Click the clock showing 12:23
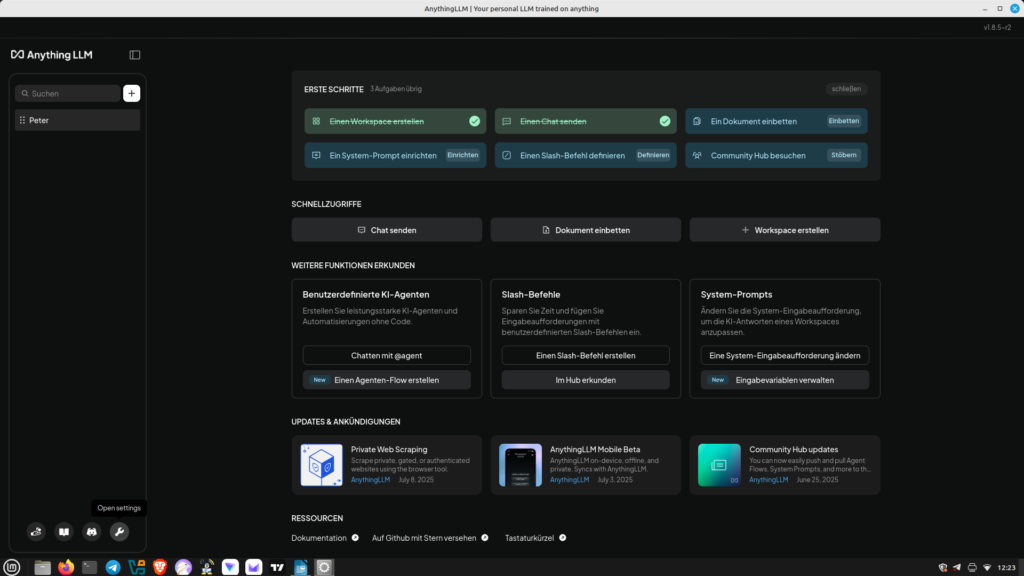This screenshot has width=1024, height=576. (x=1006, y=568)
